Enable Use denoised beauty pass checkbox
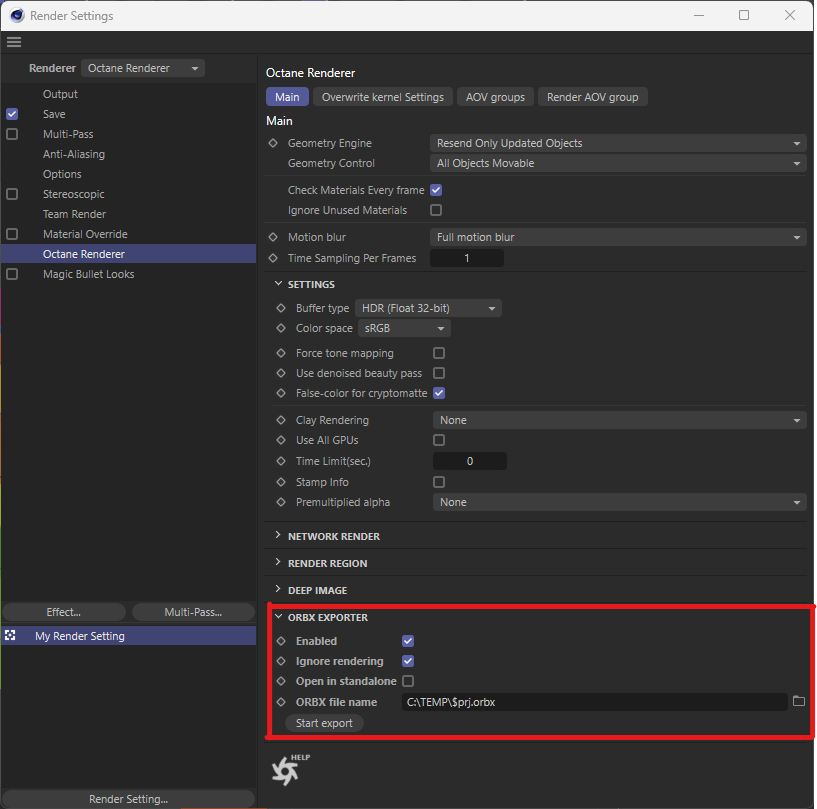This screenshot has height=809, width=817. click(x=439, y=373)
